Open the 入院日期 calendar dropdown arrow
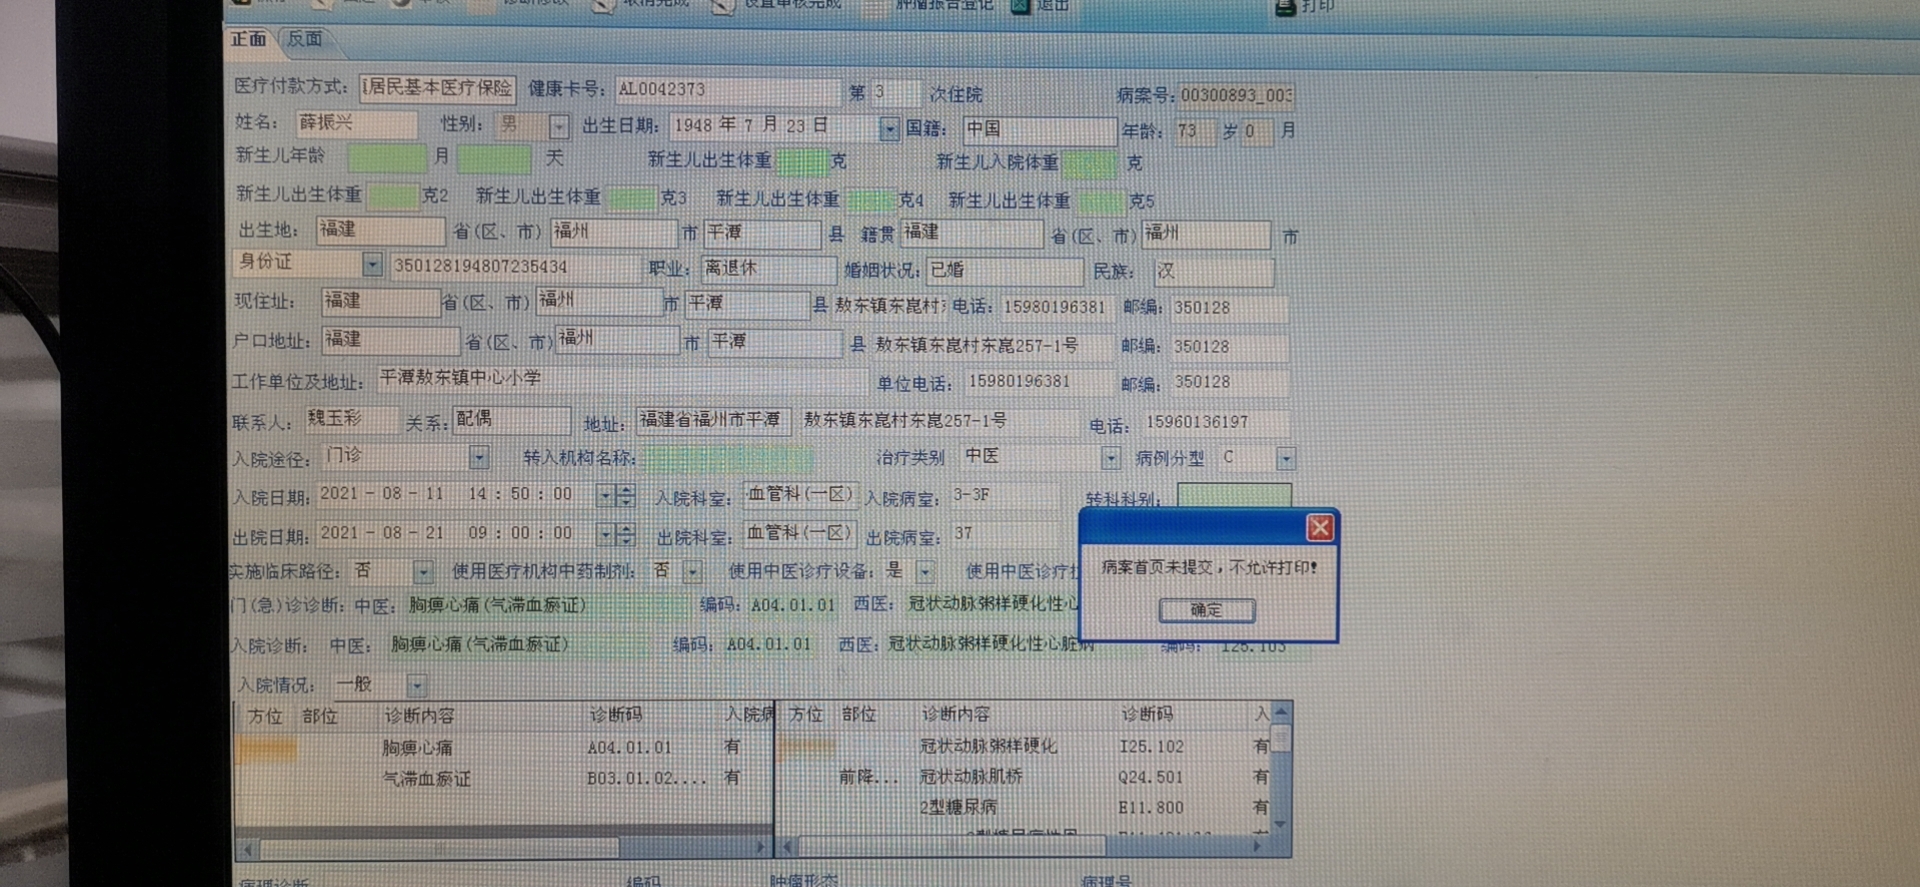The width and height of the screenshot is (1920, 887). click(605, 496)
